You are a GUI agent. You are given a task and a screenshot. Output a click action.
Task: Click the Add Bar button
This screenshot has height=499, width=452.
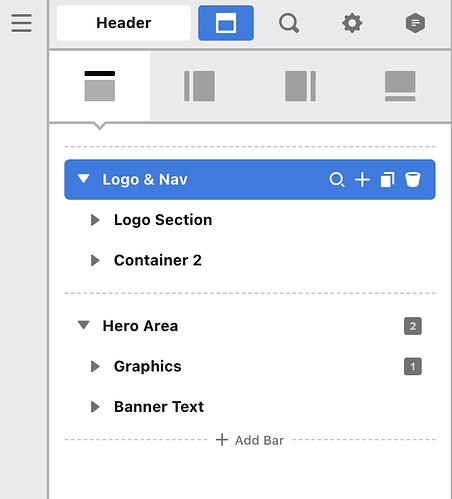[250, 440]
